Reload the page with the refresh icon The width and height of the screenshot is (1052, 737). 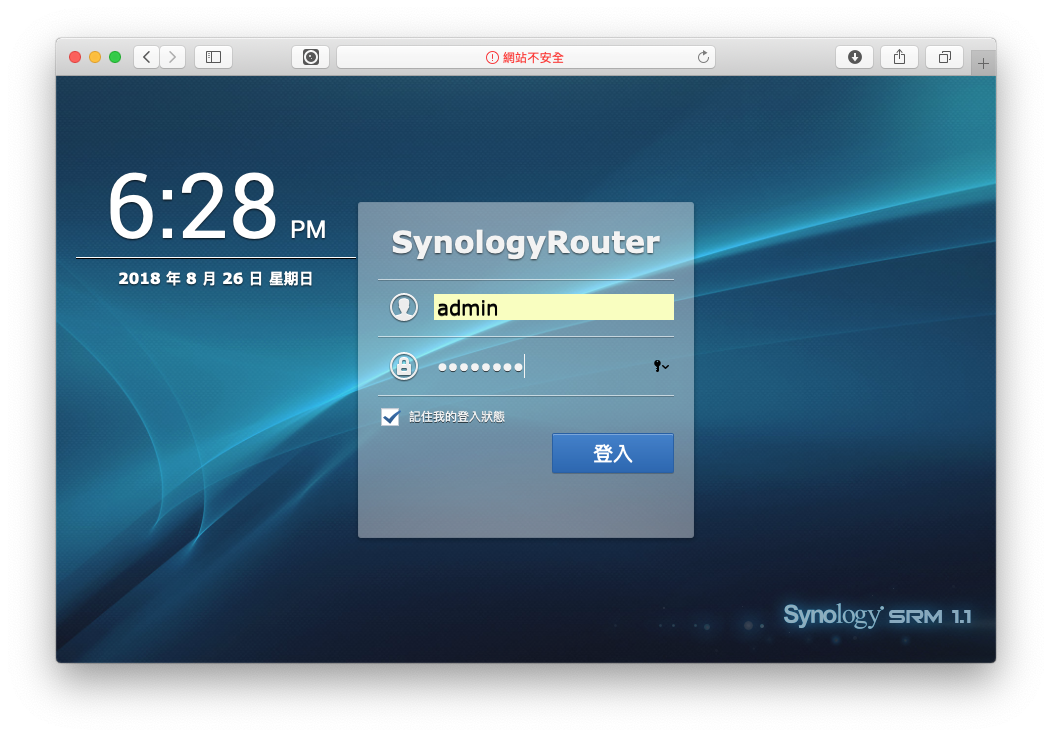[x=703, y=57]
